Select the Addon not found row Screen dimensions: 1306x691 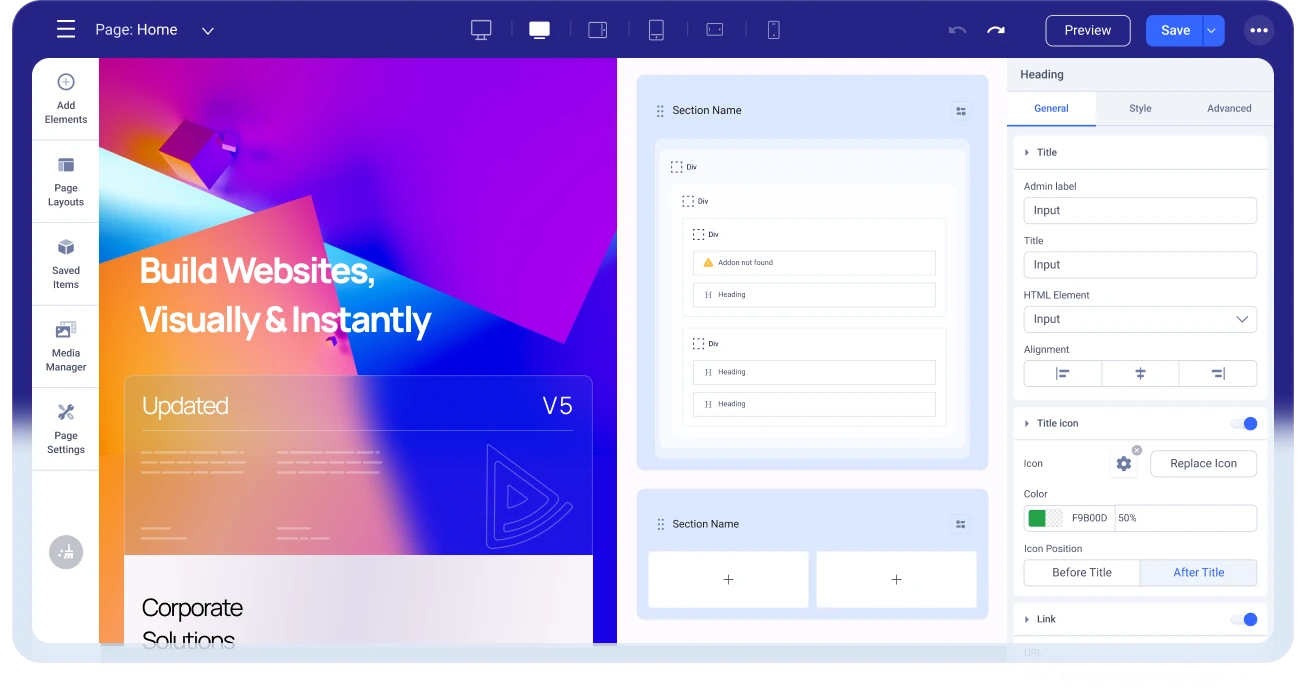point(814,263)
